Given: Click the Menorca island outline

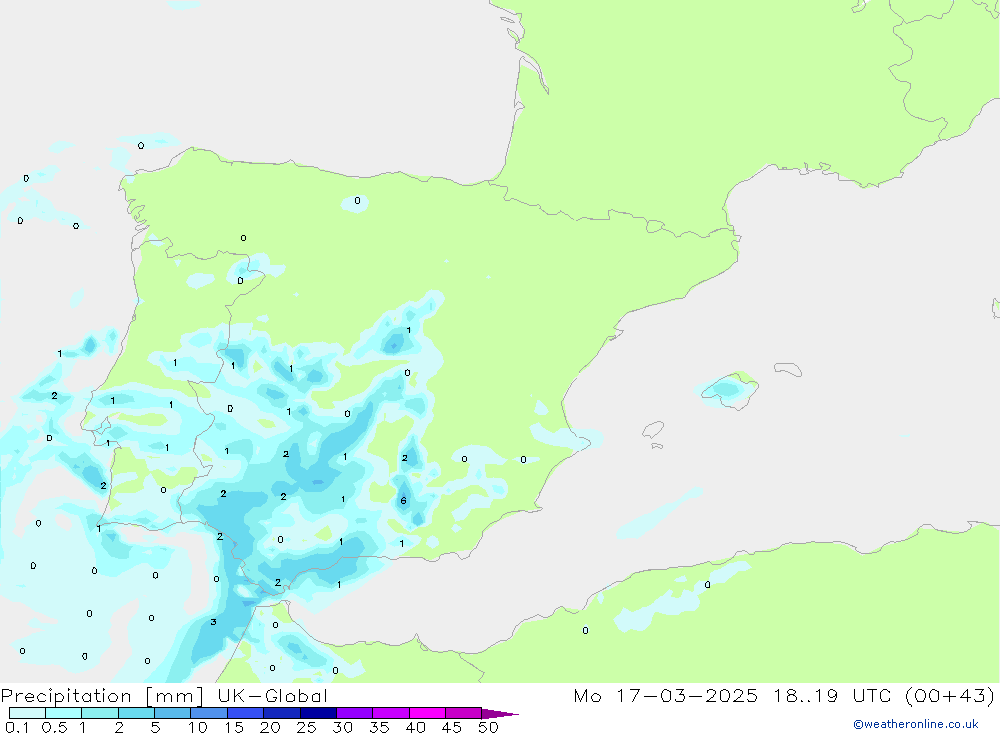Looking at the screenshot, I should click(x=788, y=369).
